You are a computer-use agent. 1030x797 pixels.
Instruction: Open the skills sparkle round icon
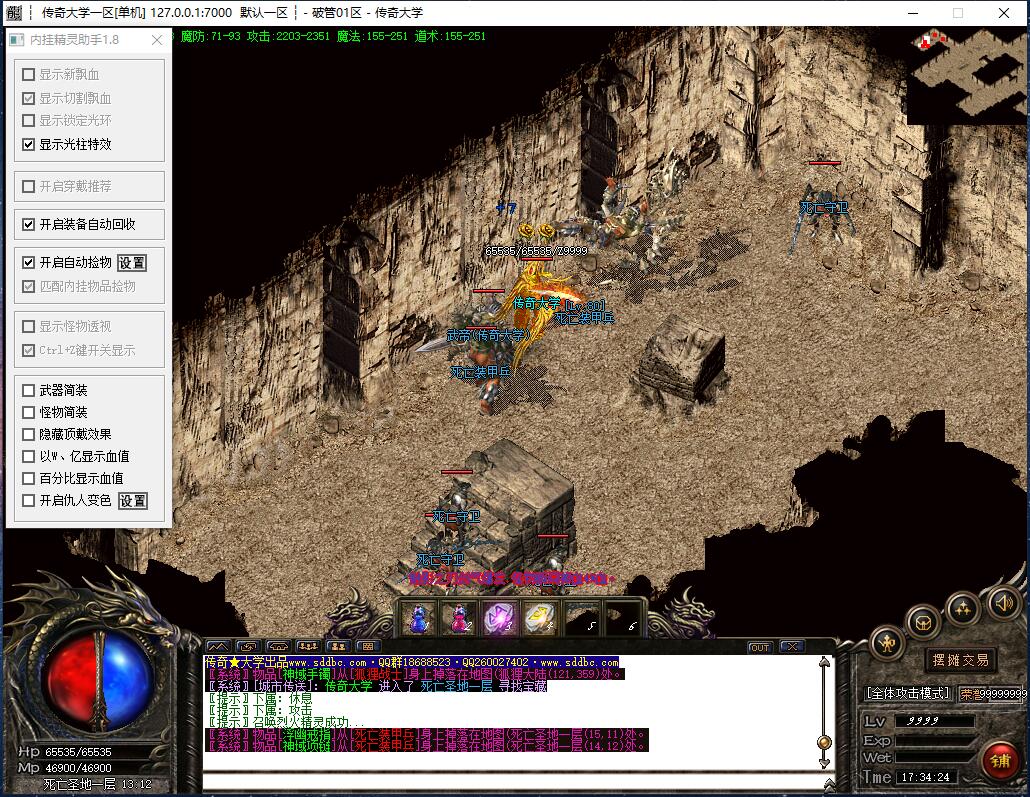(x=963, y=608)
